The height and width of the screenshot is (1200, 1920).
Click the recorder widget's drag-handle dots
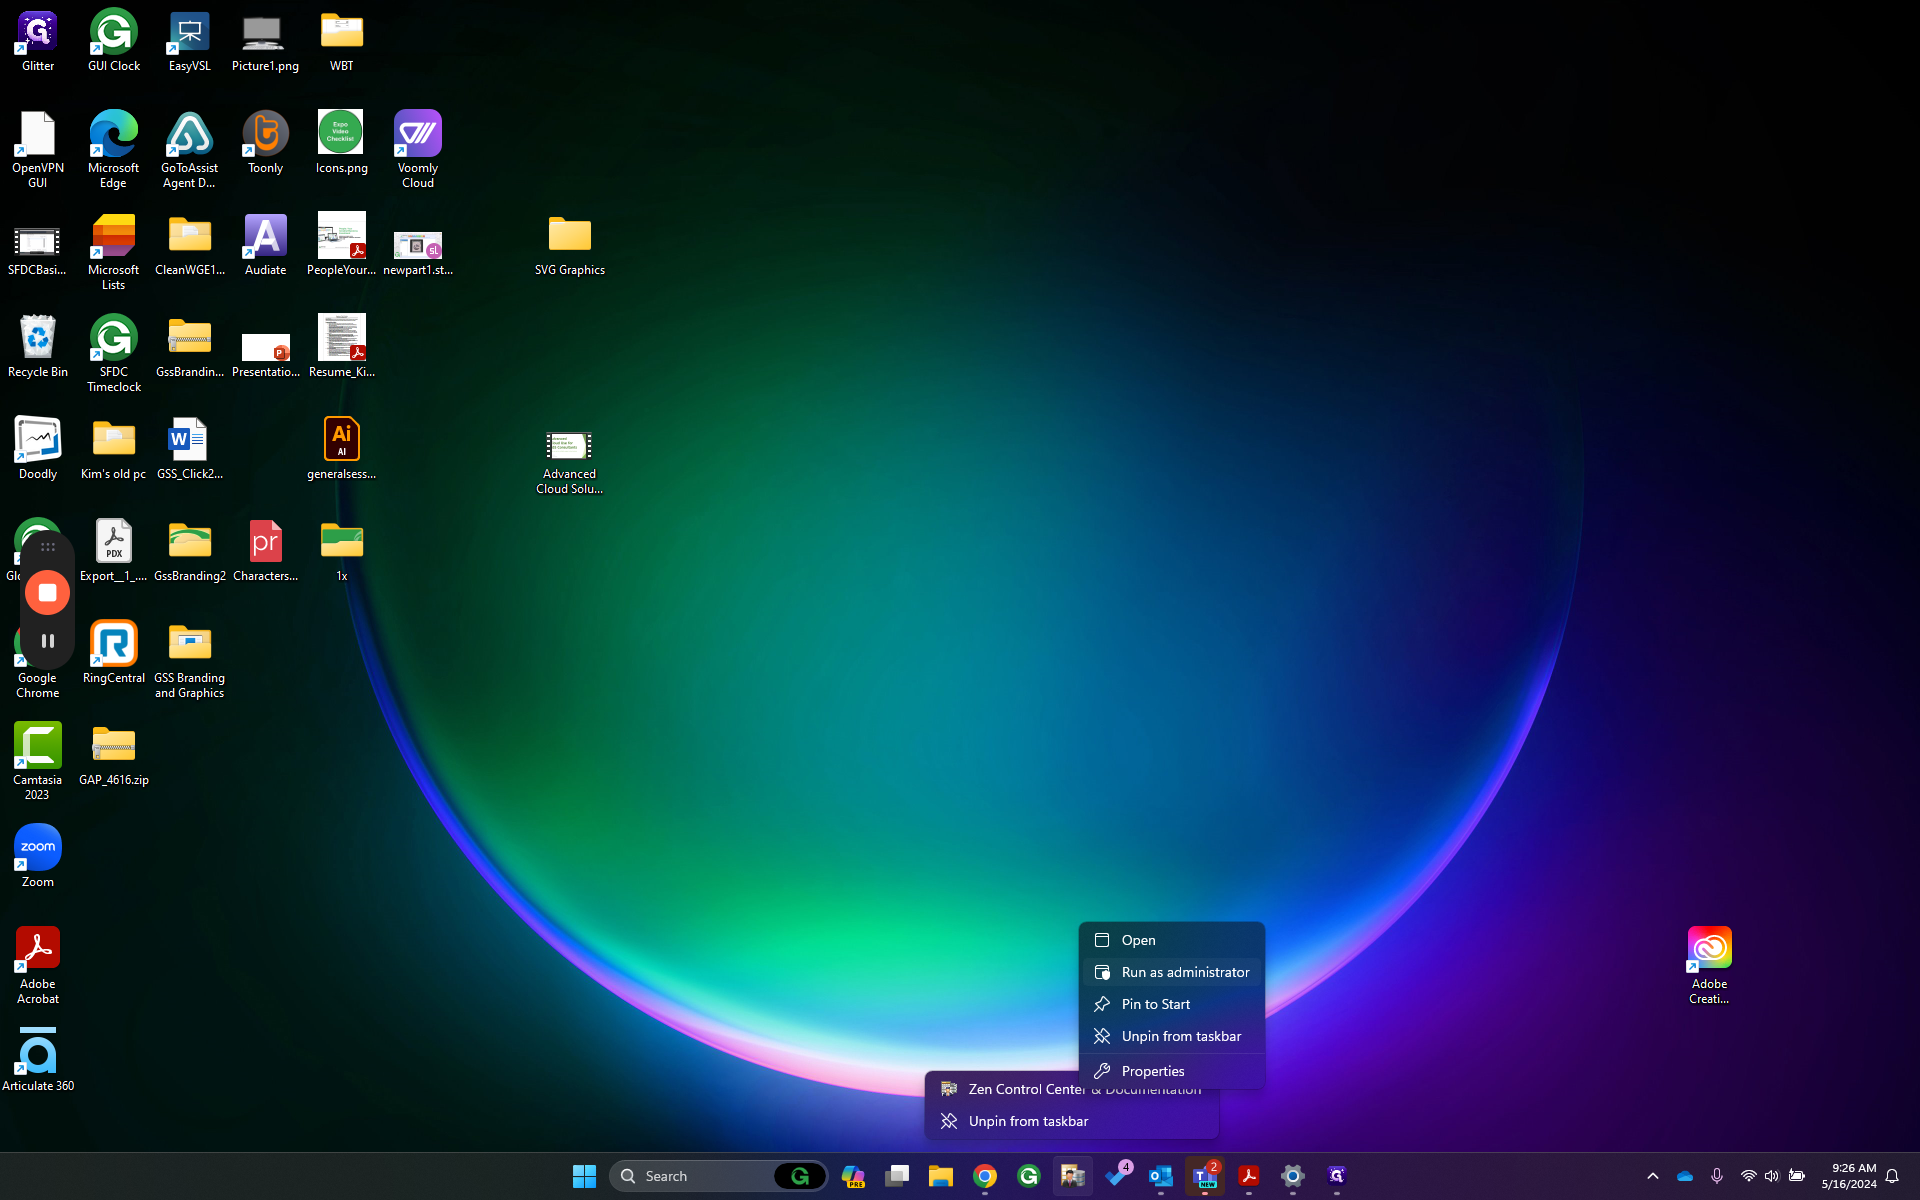[x=47, y=547]
